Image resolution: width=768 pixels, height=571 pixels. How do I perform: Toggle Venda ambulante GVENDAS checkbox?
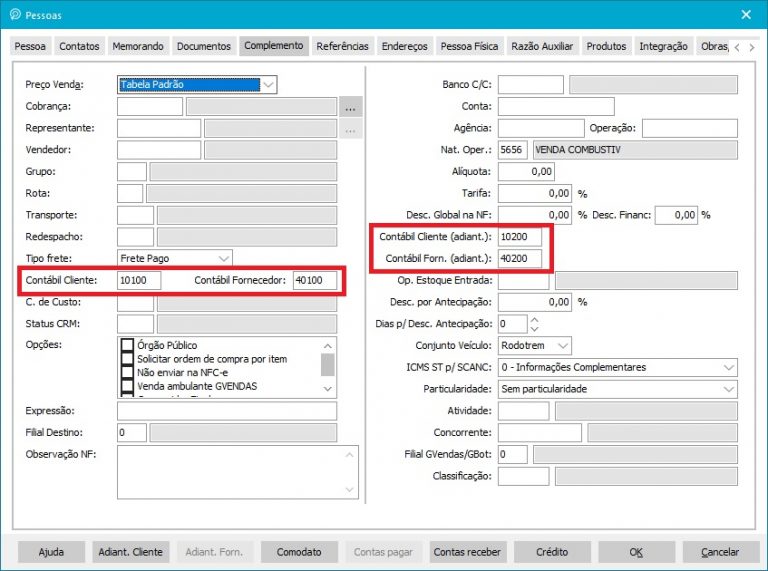127,386
